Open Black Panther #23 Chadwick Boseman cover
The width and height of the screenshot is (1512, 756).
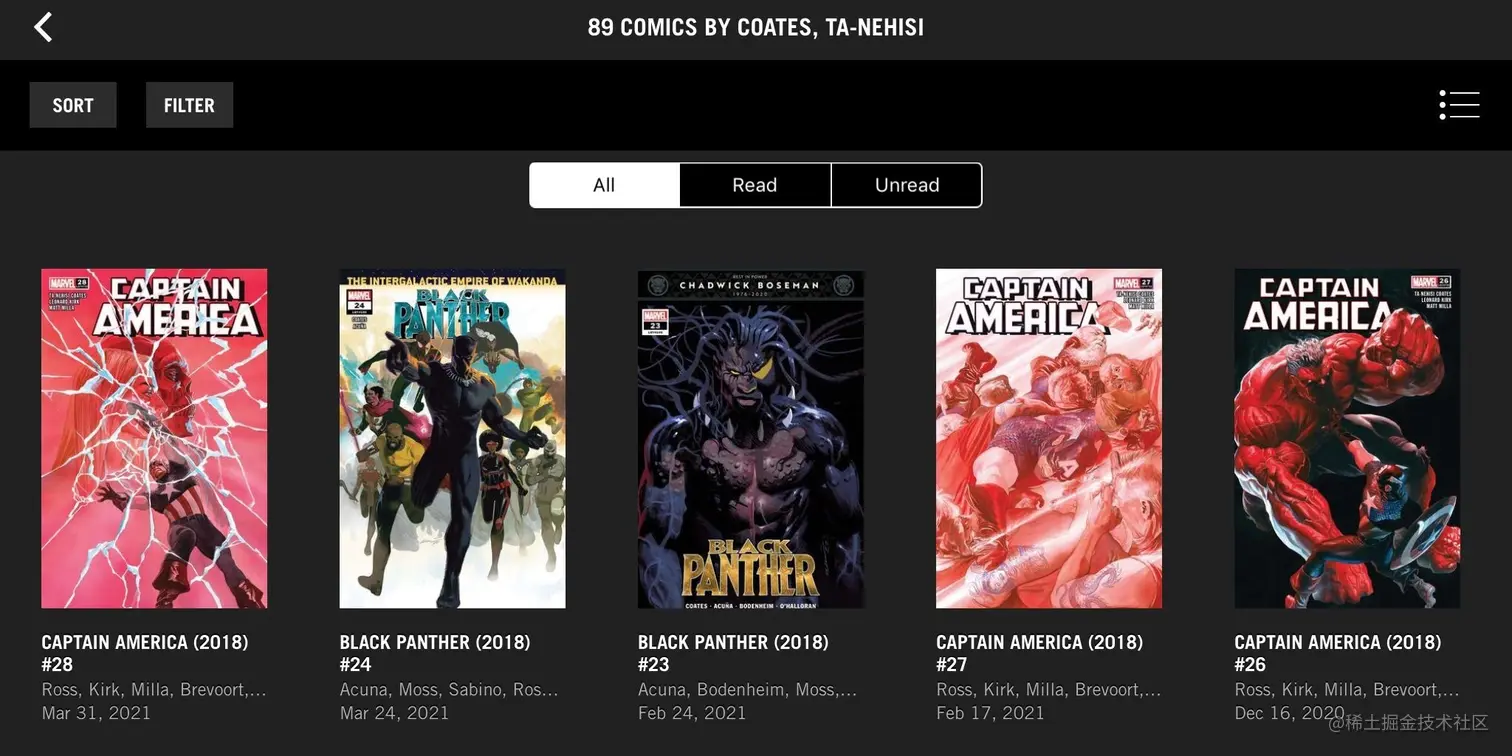751,438
